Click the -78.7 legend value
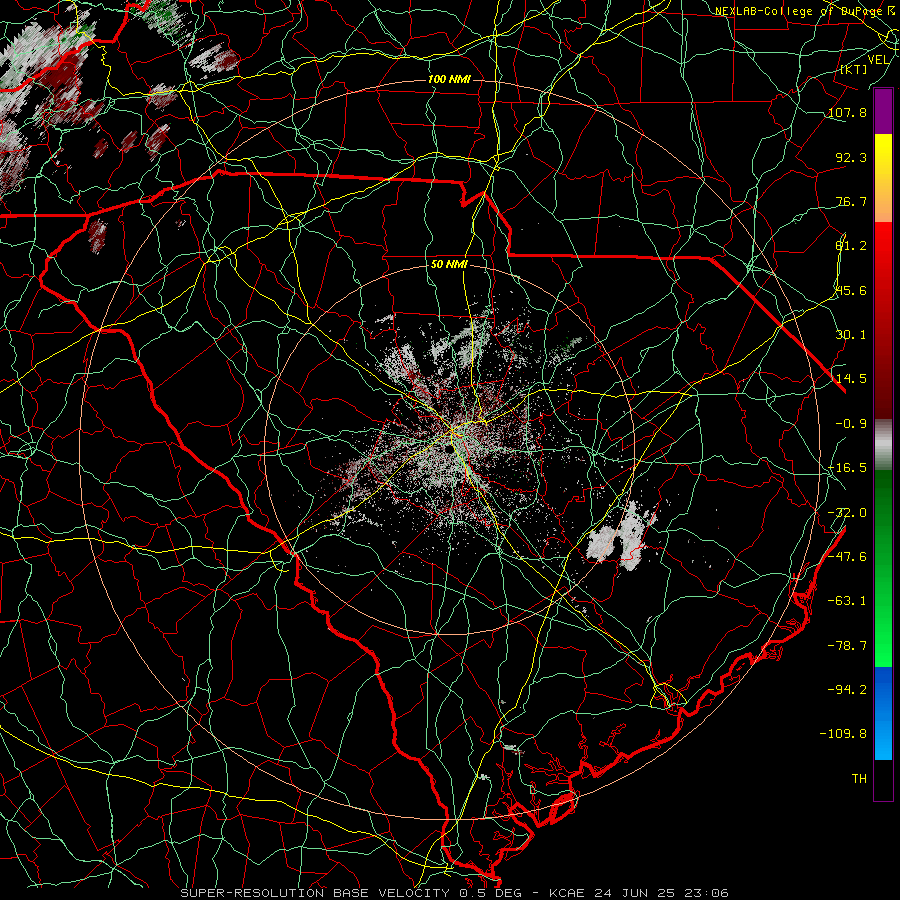Image resolution: width=900 pixels, height=900 pixels. [847, 646]
